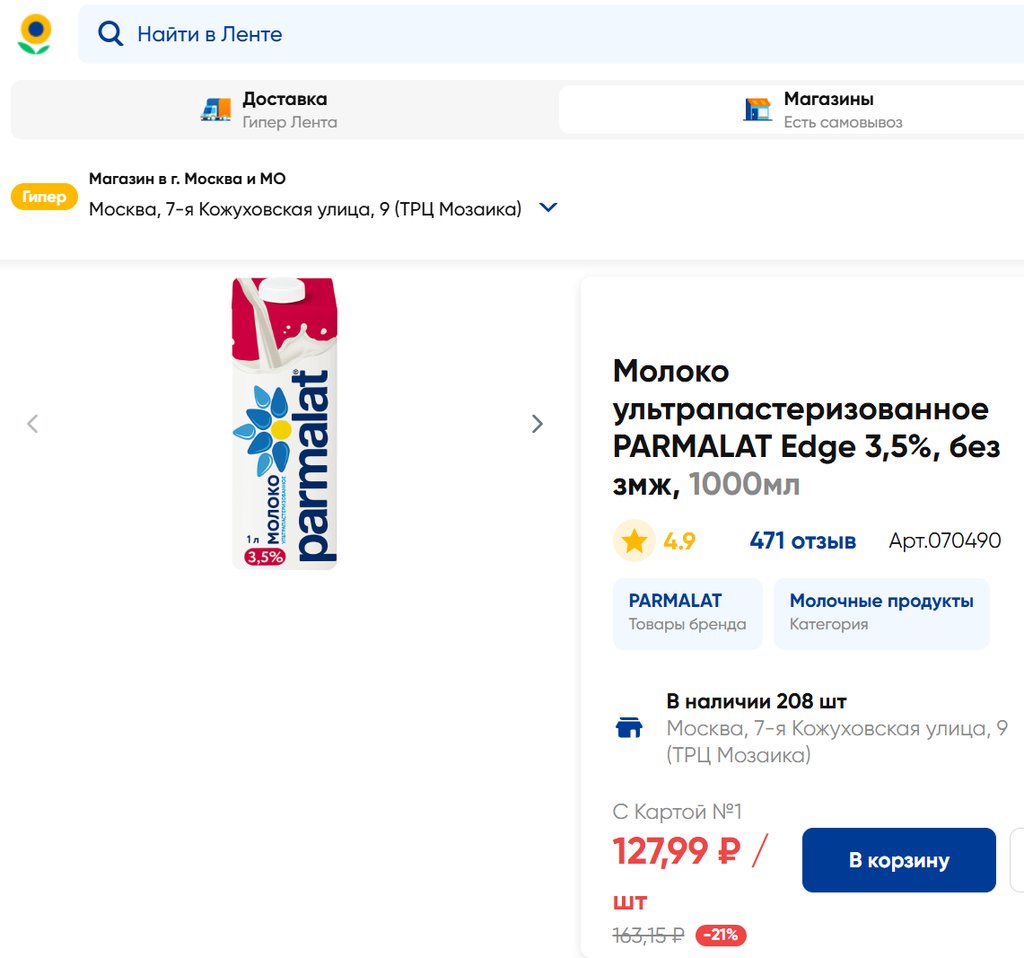
Task: Click the delivery truck icon
Action: (x=216, y=109)
